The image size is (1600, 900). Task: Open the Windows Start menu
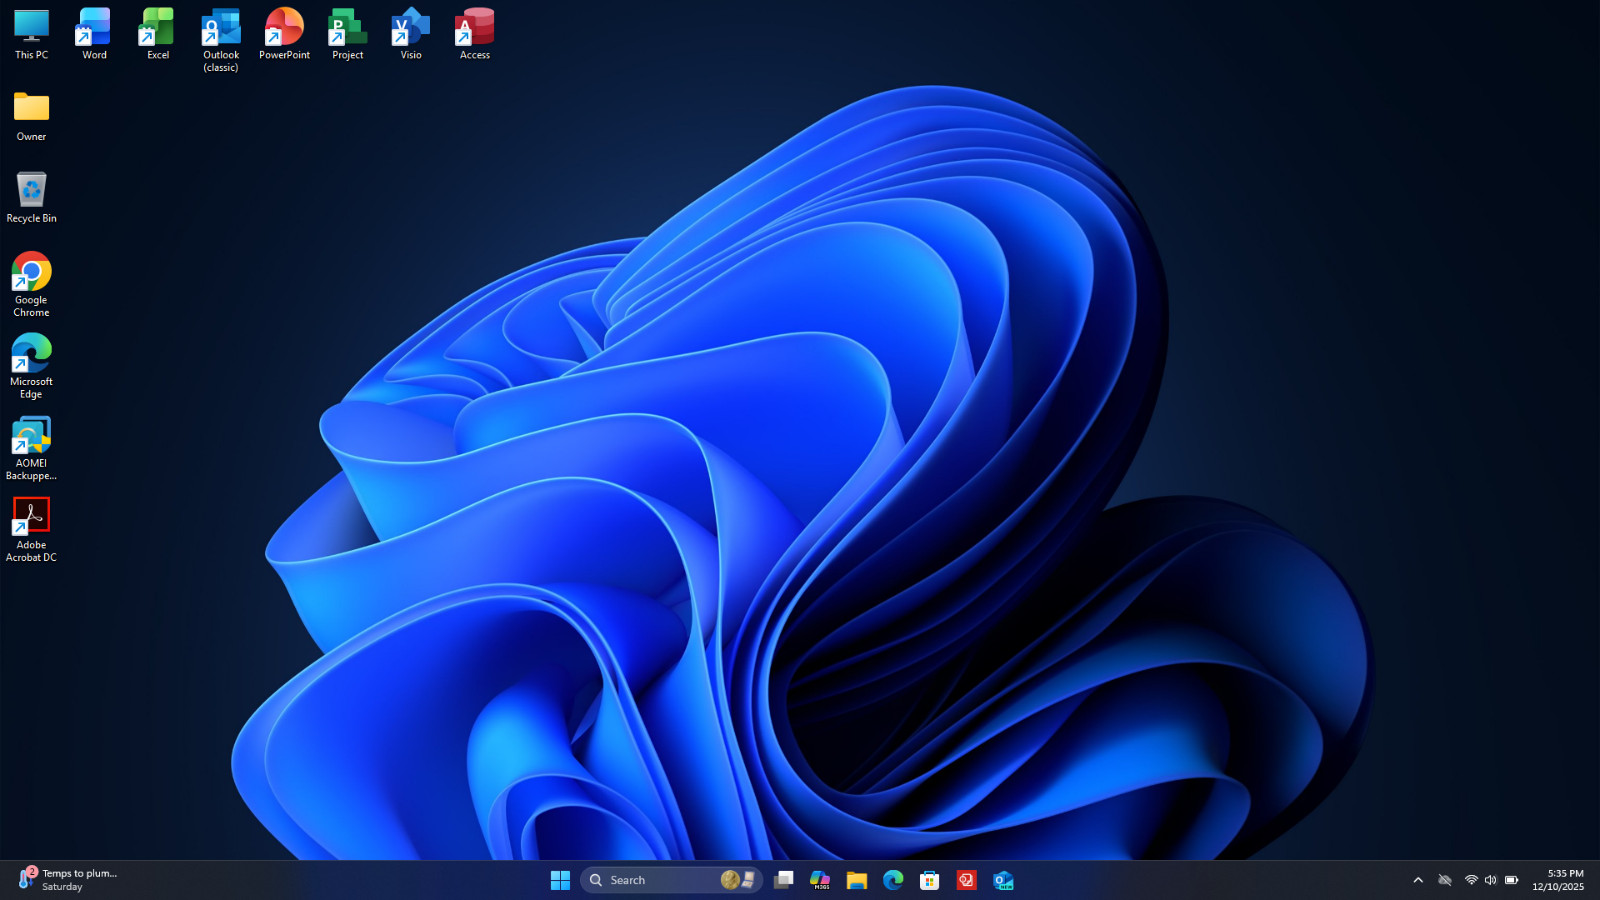point(560,880)
